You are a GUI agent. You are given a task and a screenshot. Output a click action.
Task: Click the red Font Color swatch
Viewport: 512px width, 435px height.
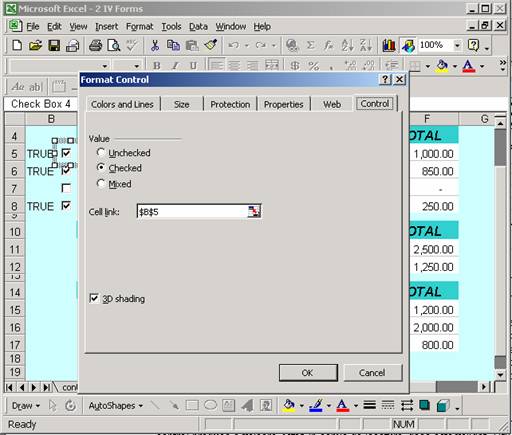468,66
